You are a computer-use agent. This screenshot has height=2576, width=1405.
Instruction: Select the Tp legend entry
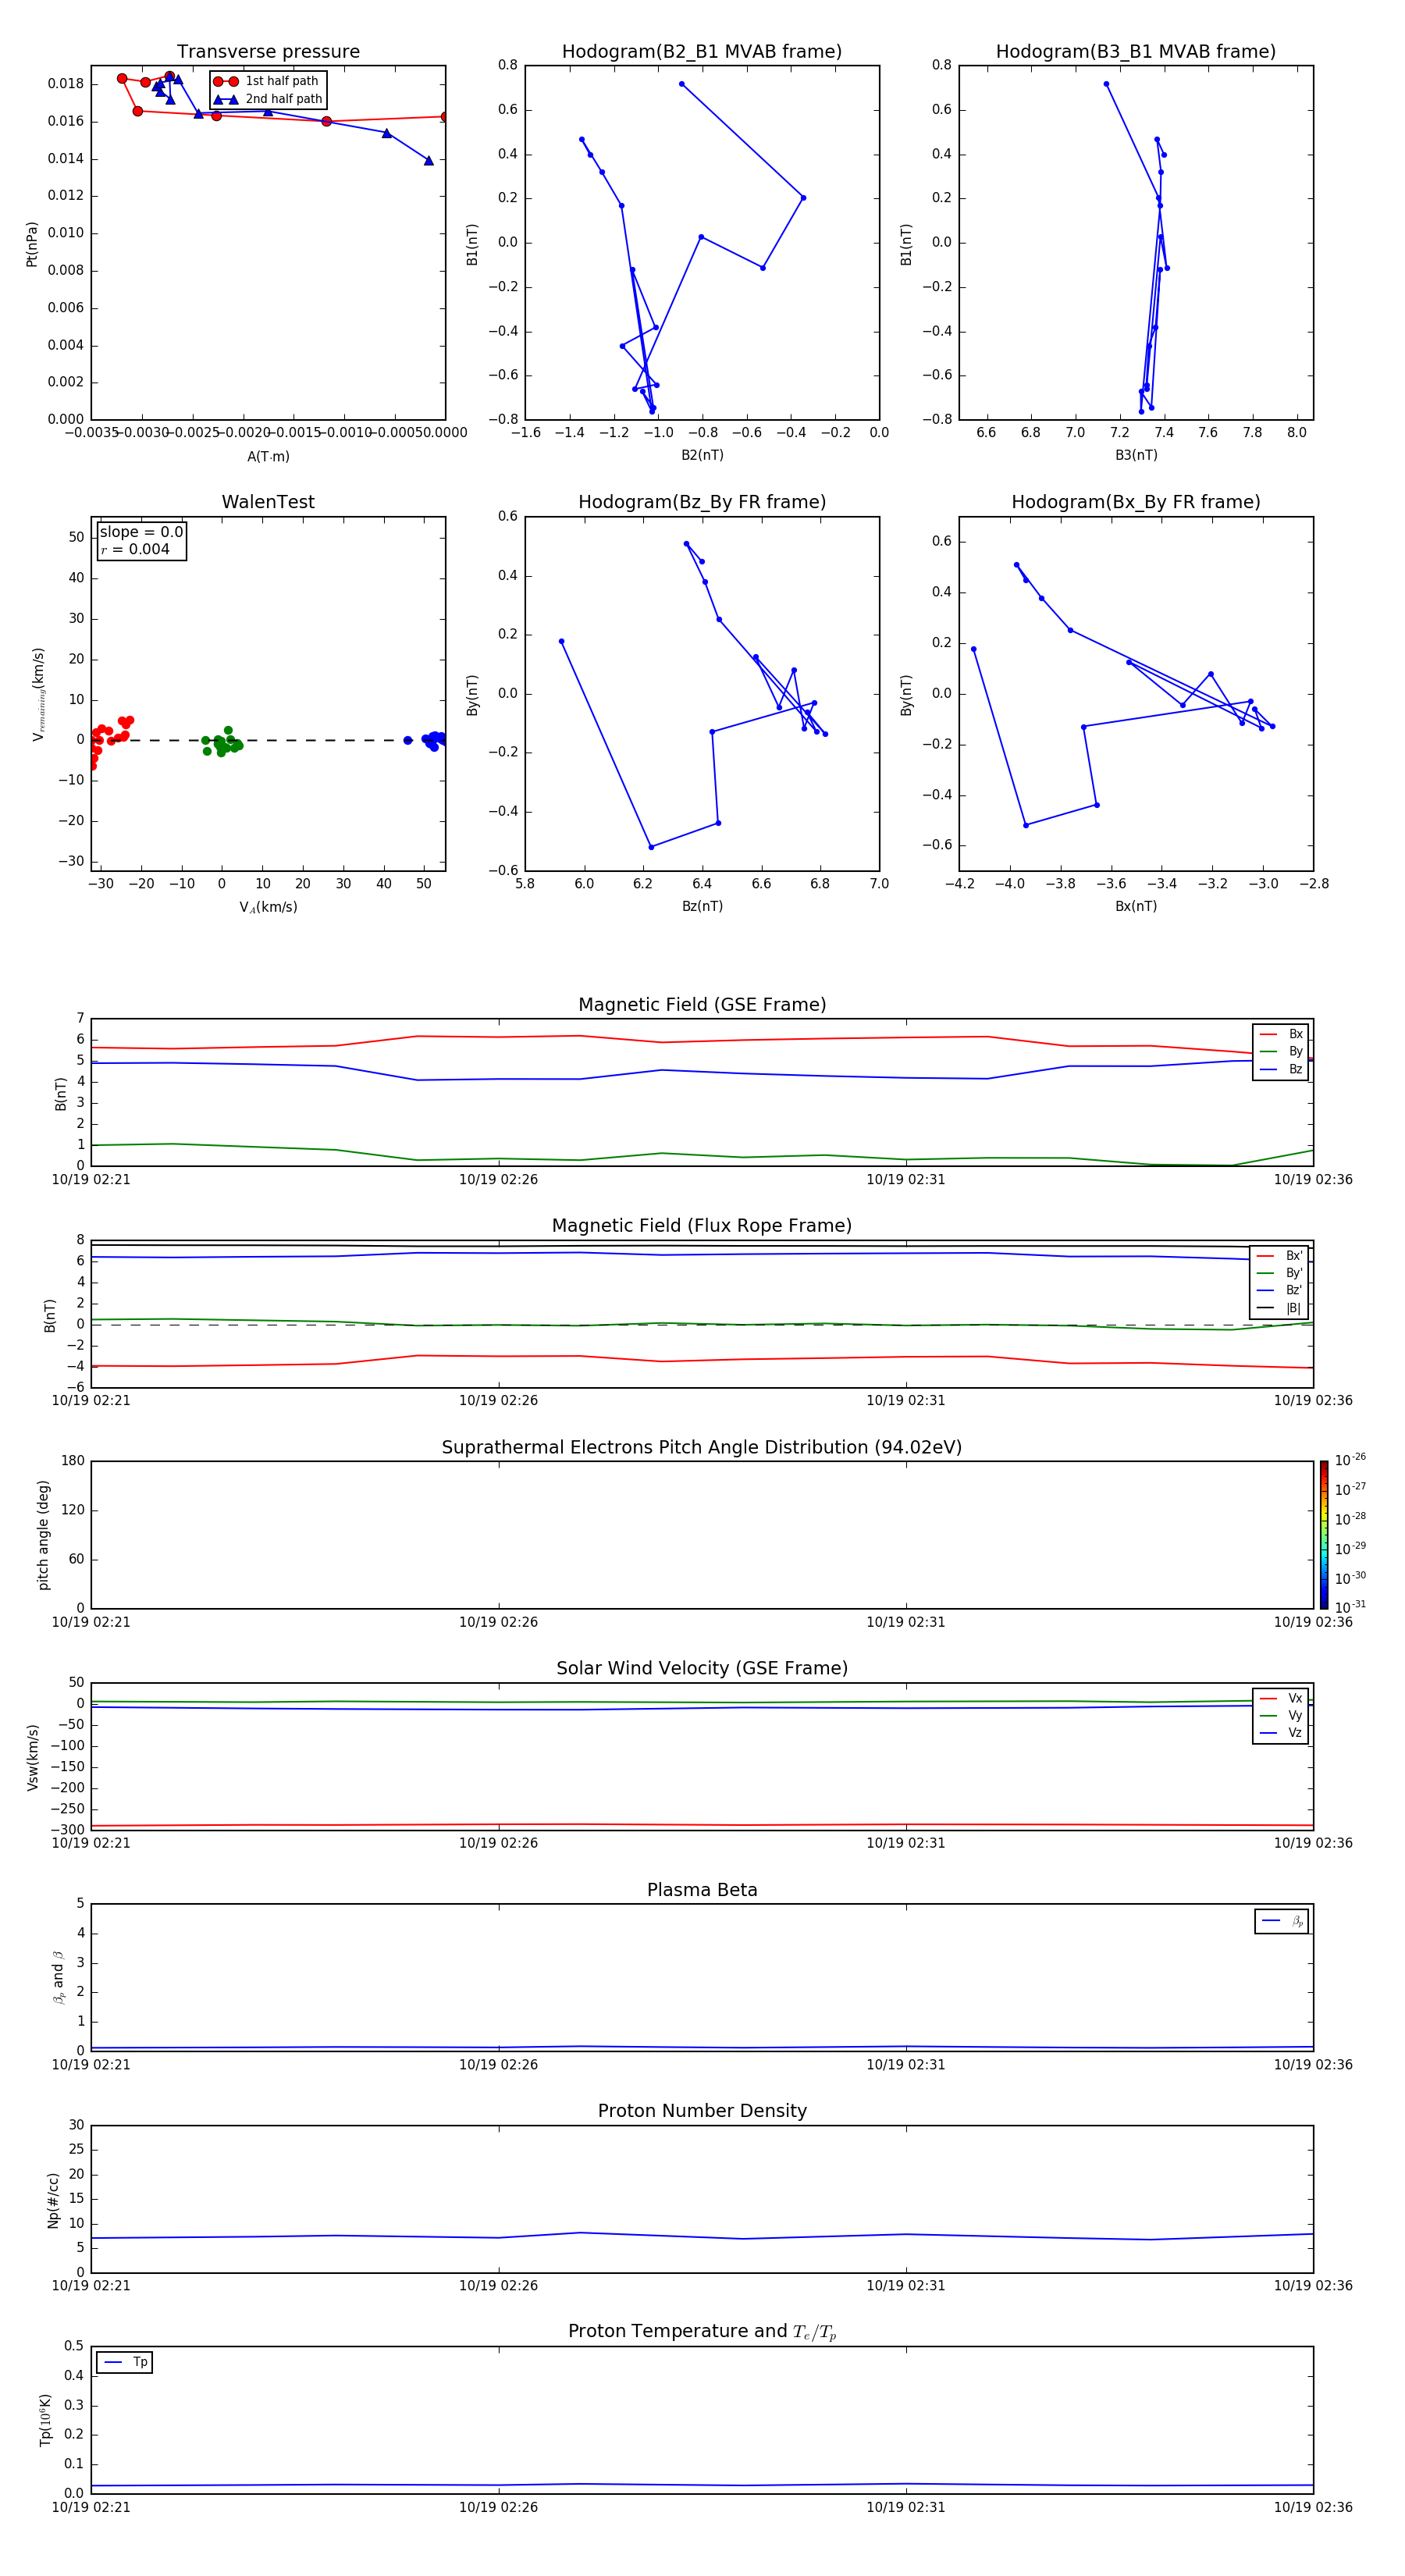click(x=125, y=2362)
